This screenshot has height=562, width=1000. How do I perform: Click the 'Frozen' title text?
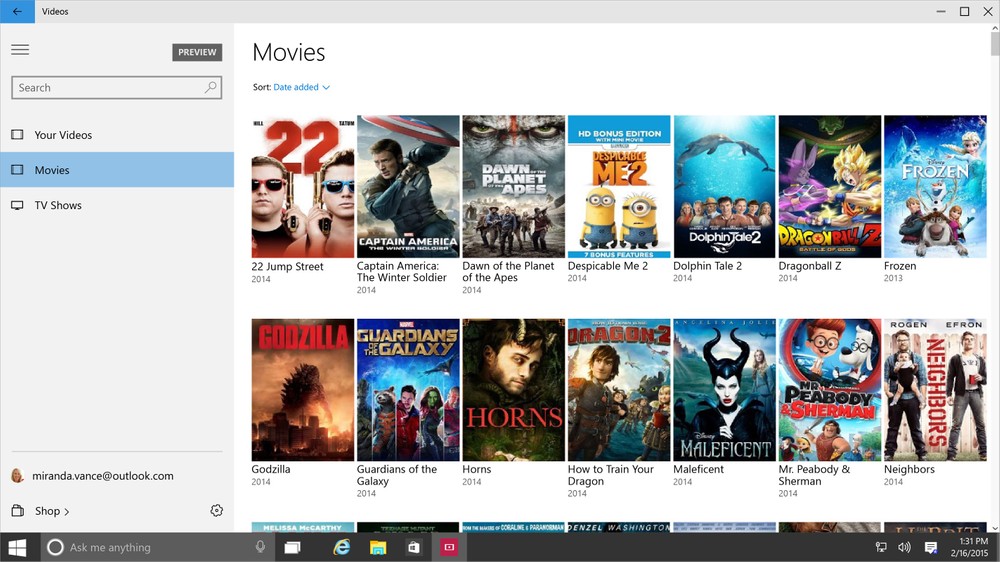coord(900,266)
